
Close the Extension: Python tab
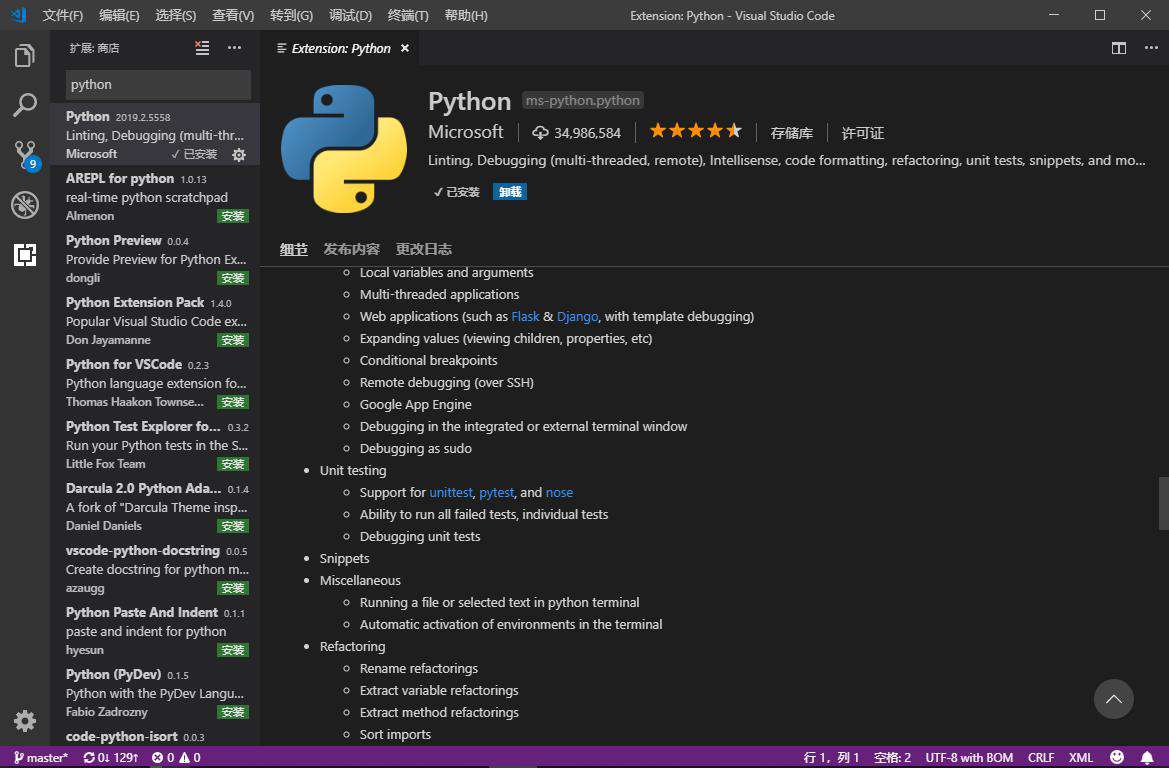coord(405,48)
